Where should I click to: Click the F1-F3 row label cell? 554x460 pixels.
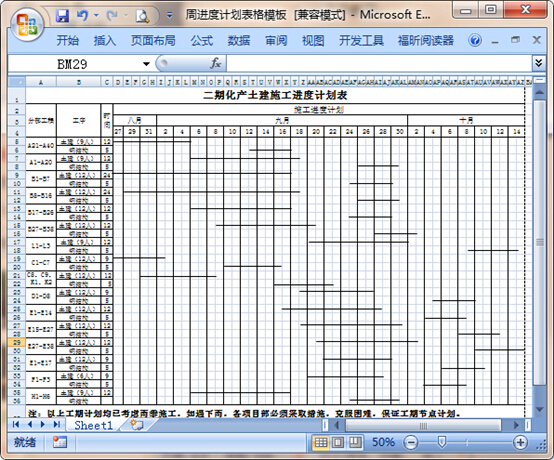[41, 380]
